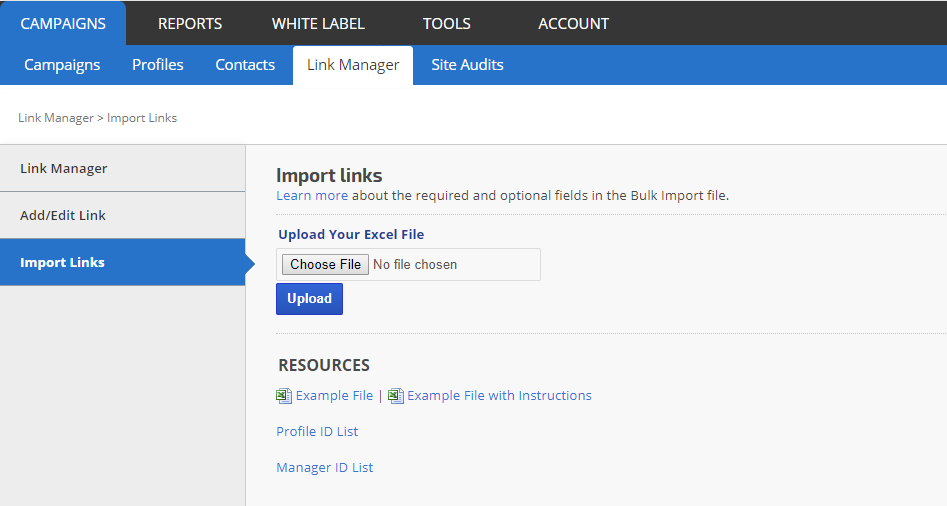Open the Account menu
This screenshot has width=947, height=506.
tap(573, 23)
